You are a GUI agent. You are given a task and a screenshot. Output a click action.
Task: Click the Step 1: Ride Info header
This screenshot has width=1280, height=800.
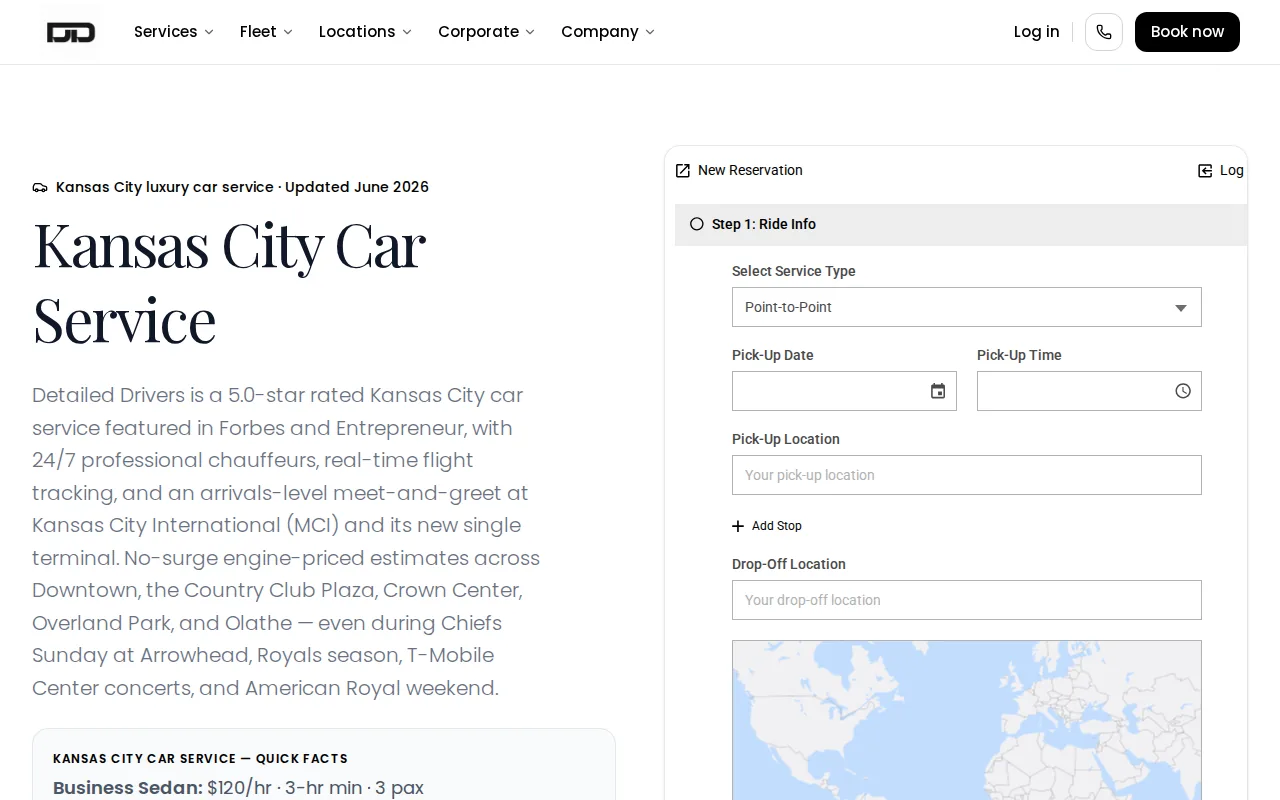(x=961, y=224)
